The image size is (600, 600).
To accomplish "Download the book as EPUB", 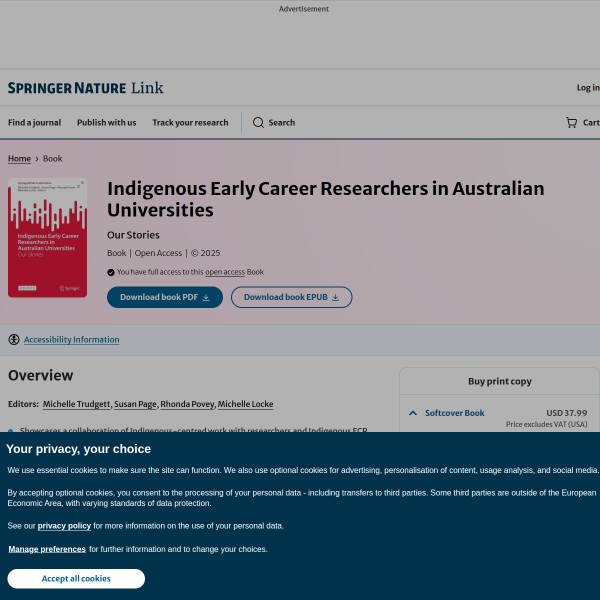I will pos(291,297).
